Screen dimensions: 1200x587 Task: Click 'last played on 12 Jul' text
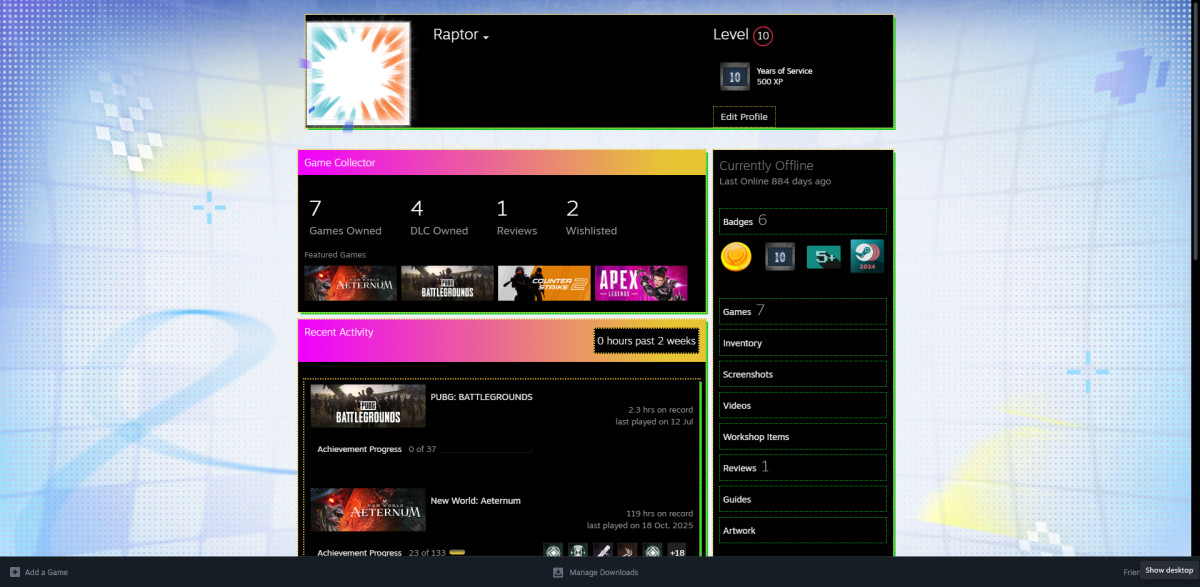(x=654, y=422)
